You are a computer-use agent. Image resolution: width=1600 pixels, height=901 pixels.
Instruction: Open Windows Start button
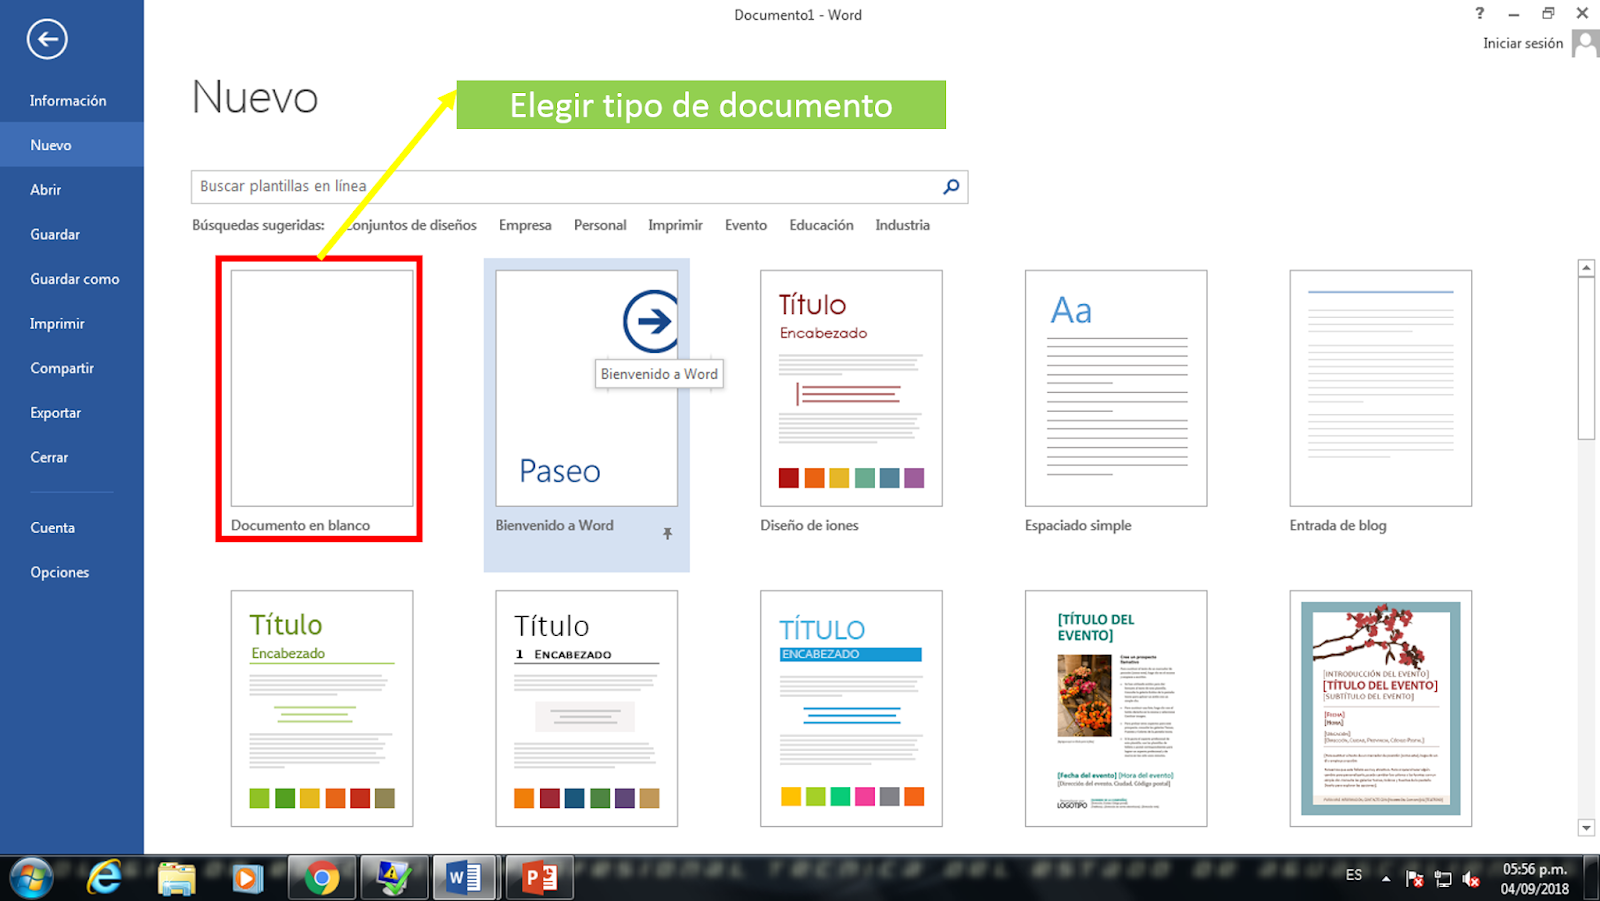(x=31, y=878)
